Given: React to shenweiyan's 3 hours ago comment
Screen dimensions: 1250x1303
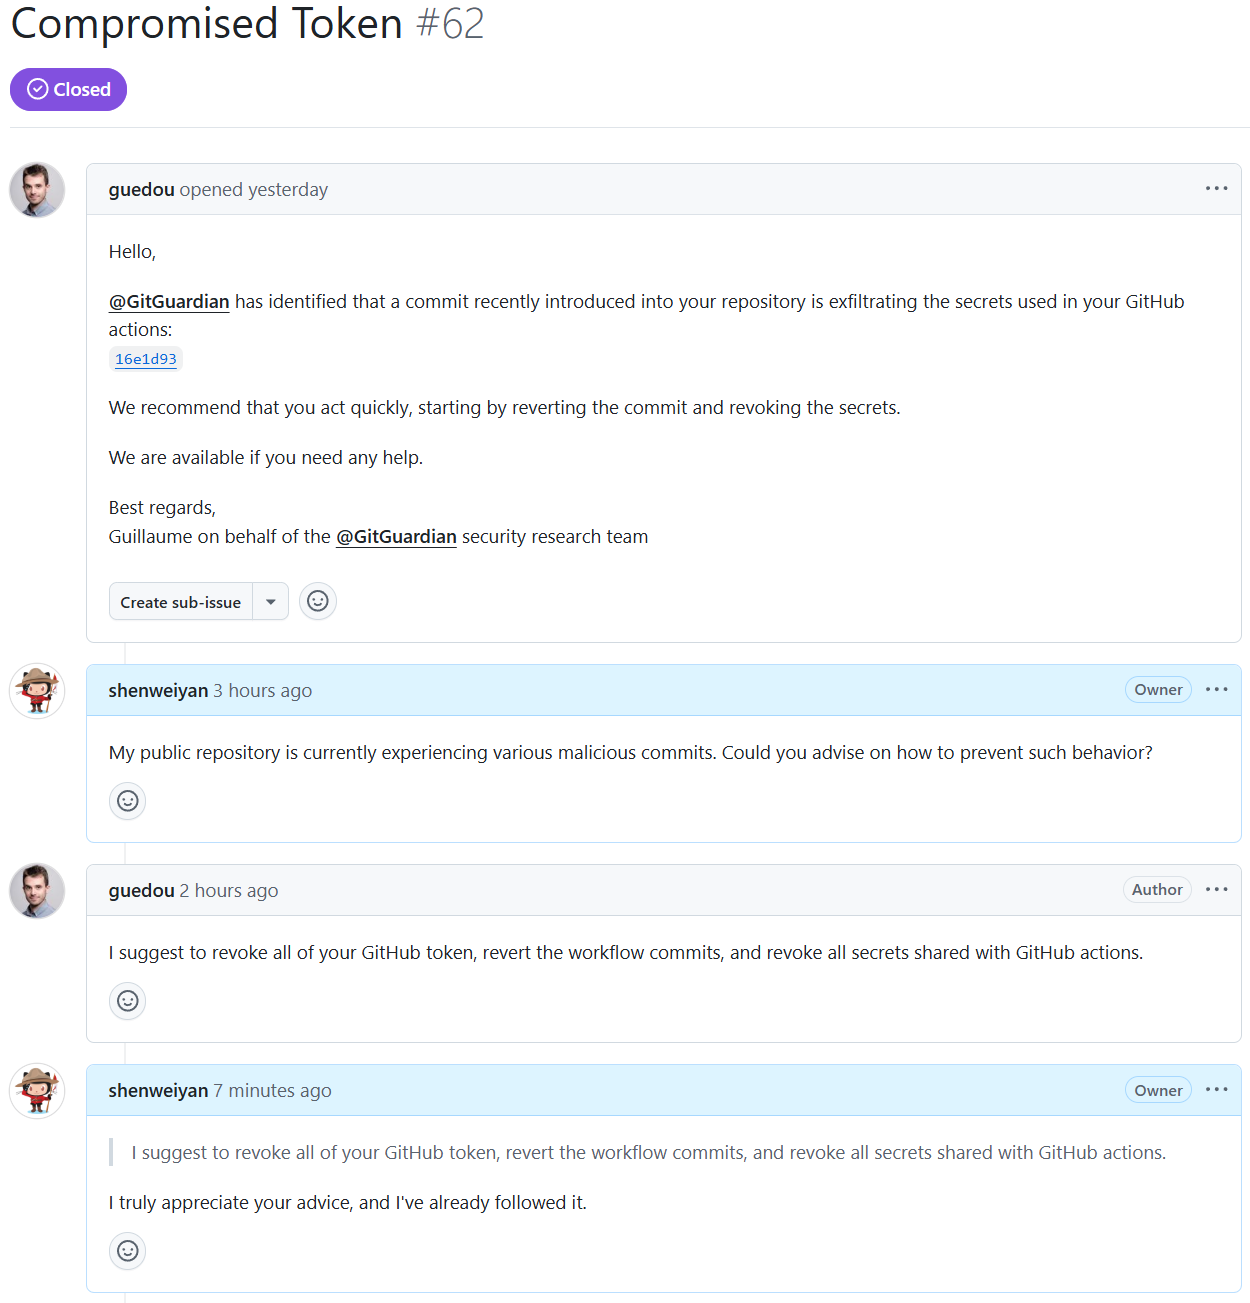Looking at the screenshot, I should (128, 801).
